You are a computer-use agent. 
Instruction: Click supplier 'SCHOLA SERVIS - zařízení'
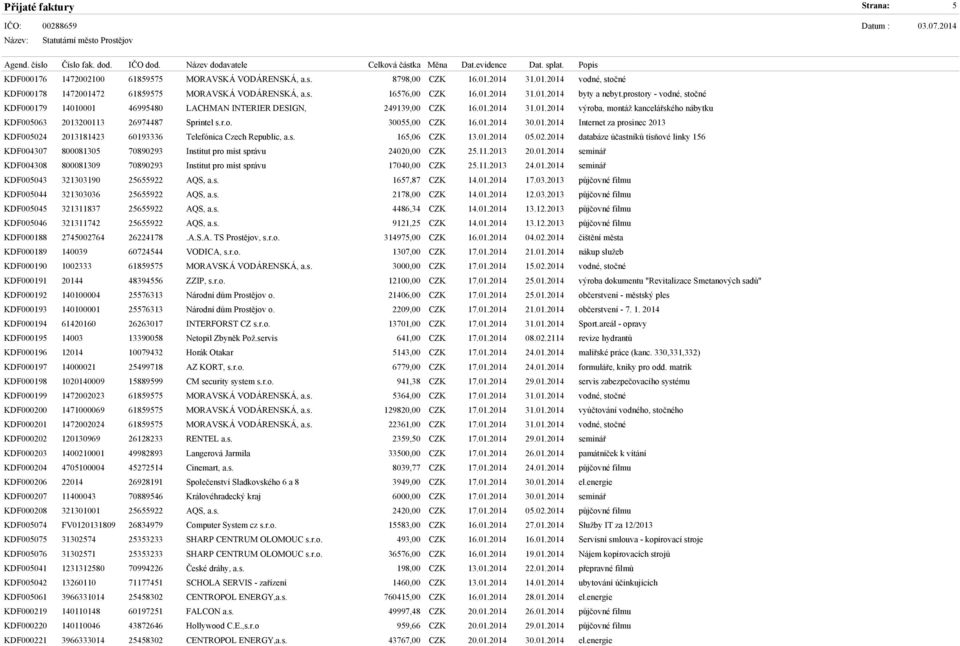[x=236, y=583]
